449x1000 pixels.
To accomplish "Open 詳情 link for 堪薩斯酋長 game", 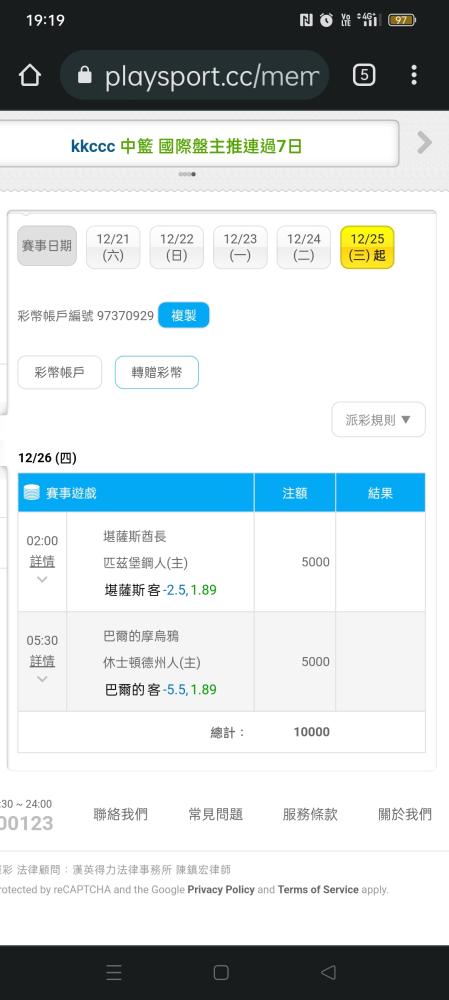I will (42, 562).
